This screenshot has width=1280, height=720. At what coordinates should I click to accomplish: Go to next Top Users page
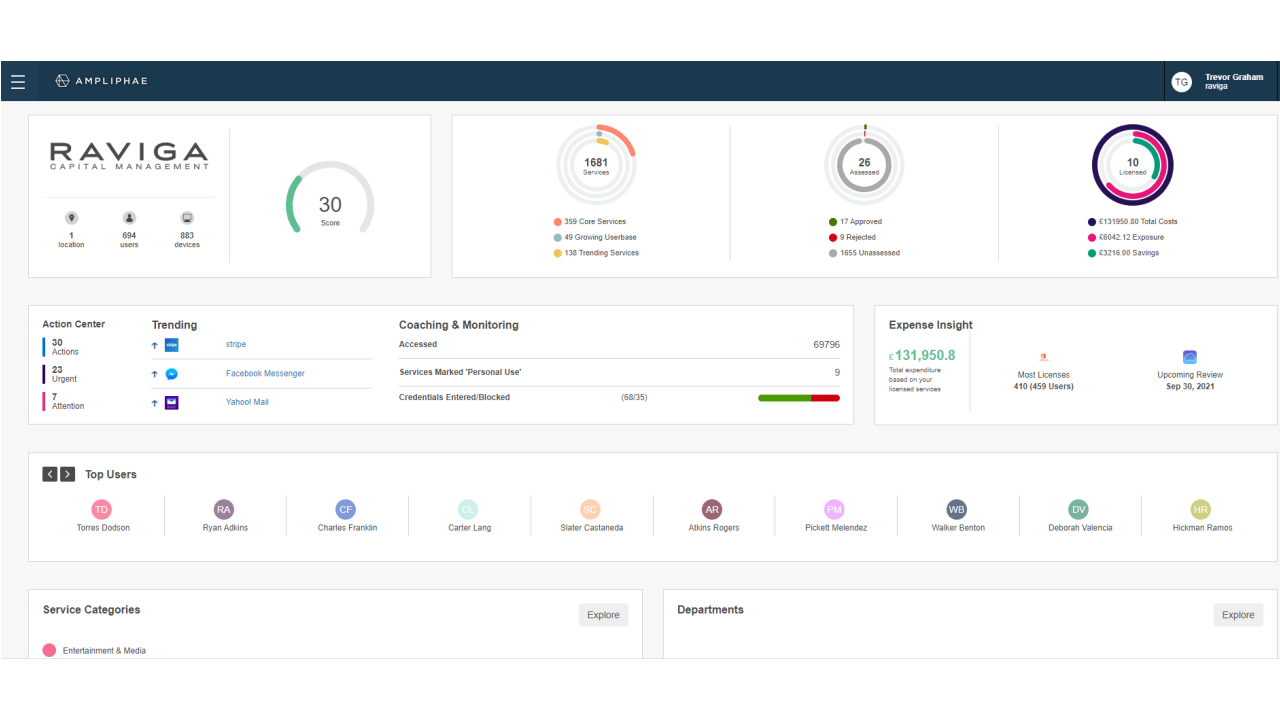pyautogui.click(x=68, y=475)
